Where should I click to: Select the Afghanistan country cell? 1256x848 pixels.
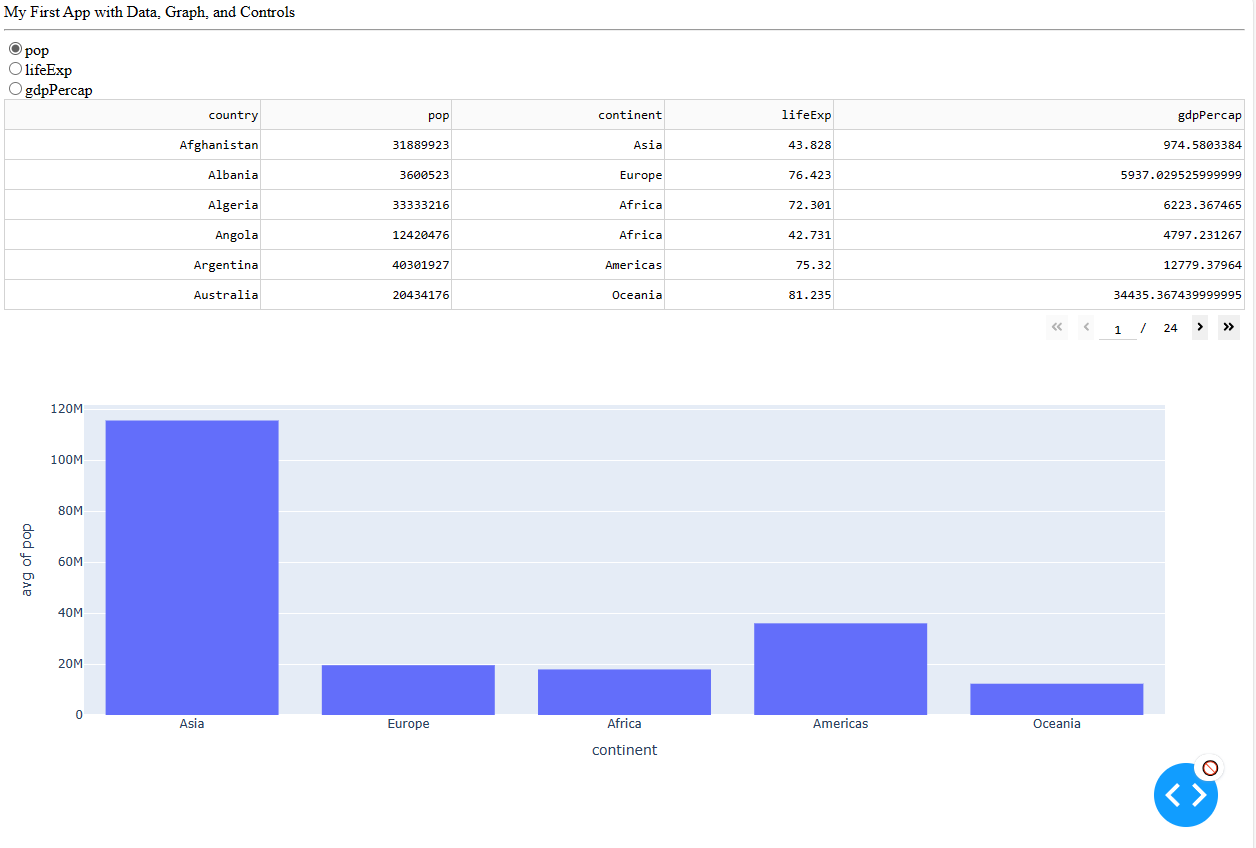tap(218, 145)
